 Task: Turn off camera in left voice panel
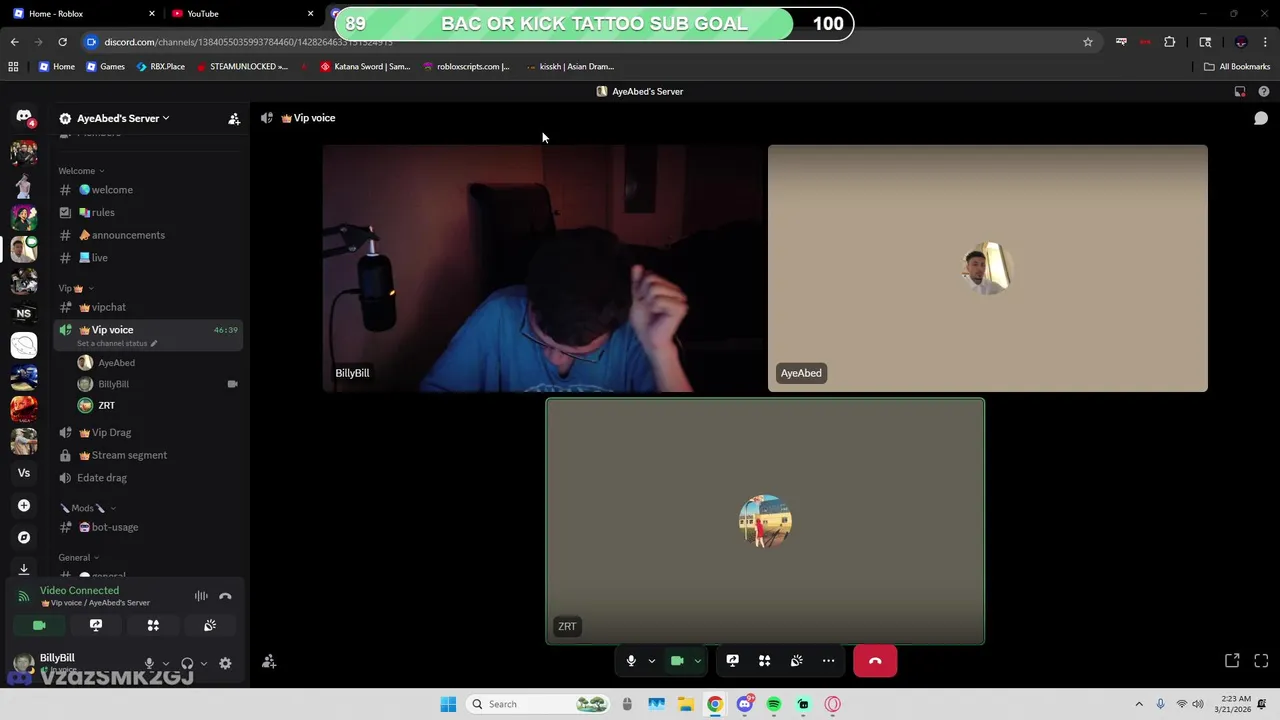pyautogui.click(x=39, y=625)
